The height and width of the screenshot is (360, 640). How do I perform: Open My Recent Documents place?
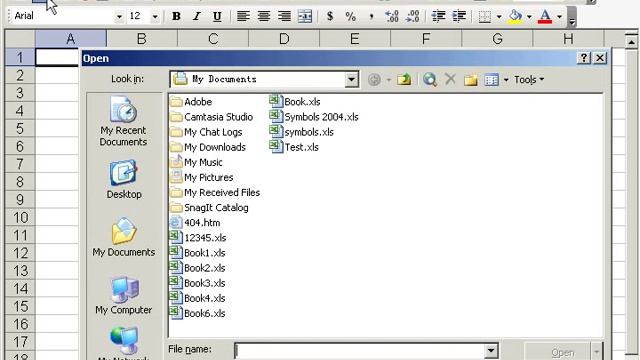(x=123, y=121)
